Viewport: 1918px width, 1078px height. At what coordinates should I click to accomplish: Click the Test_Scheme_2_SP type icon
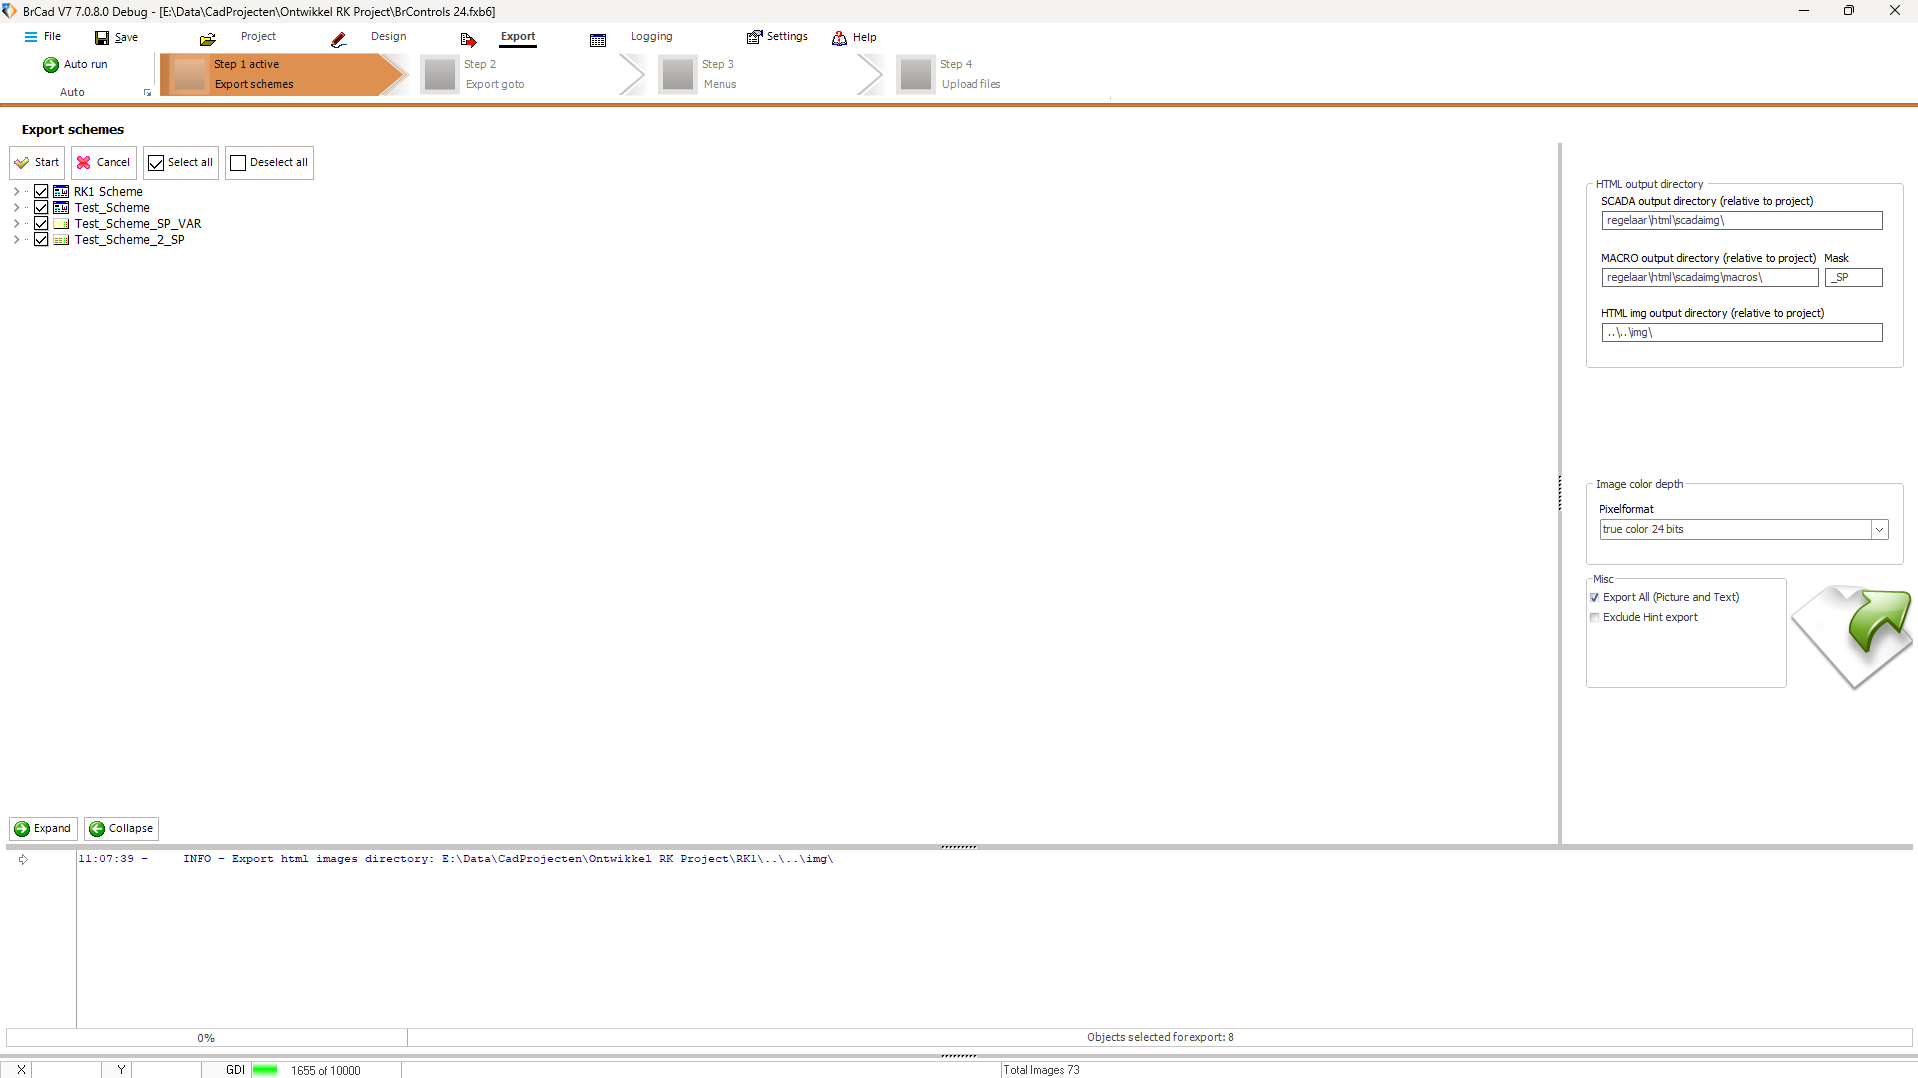coord(62,240)
